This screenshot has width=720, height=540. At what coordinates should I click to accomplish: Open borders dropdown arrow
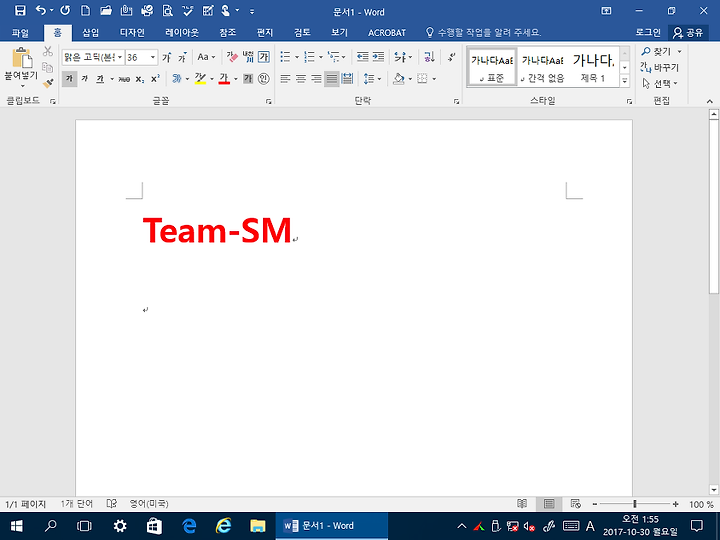click(x=434, y=79)
